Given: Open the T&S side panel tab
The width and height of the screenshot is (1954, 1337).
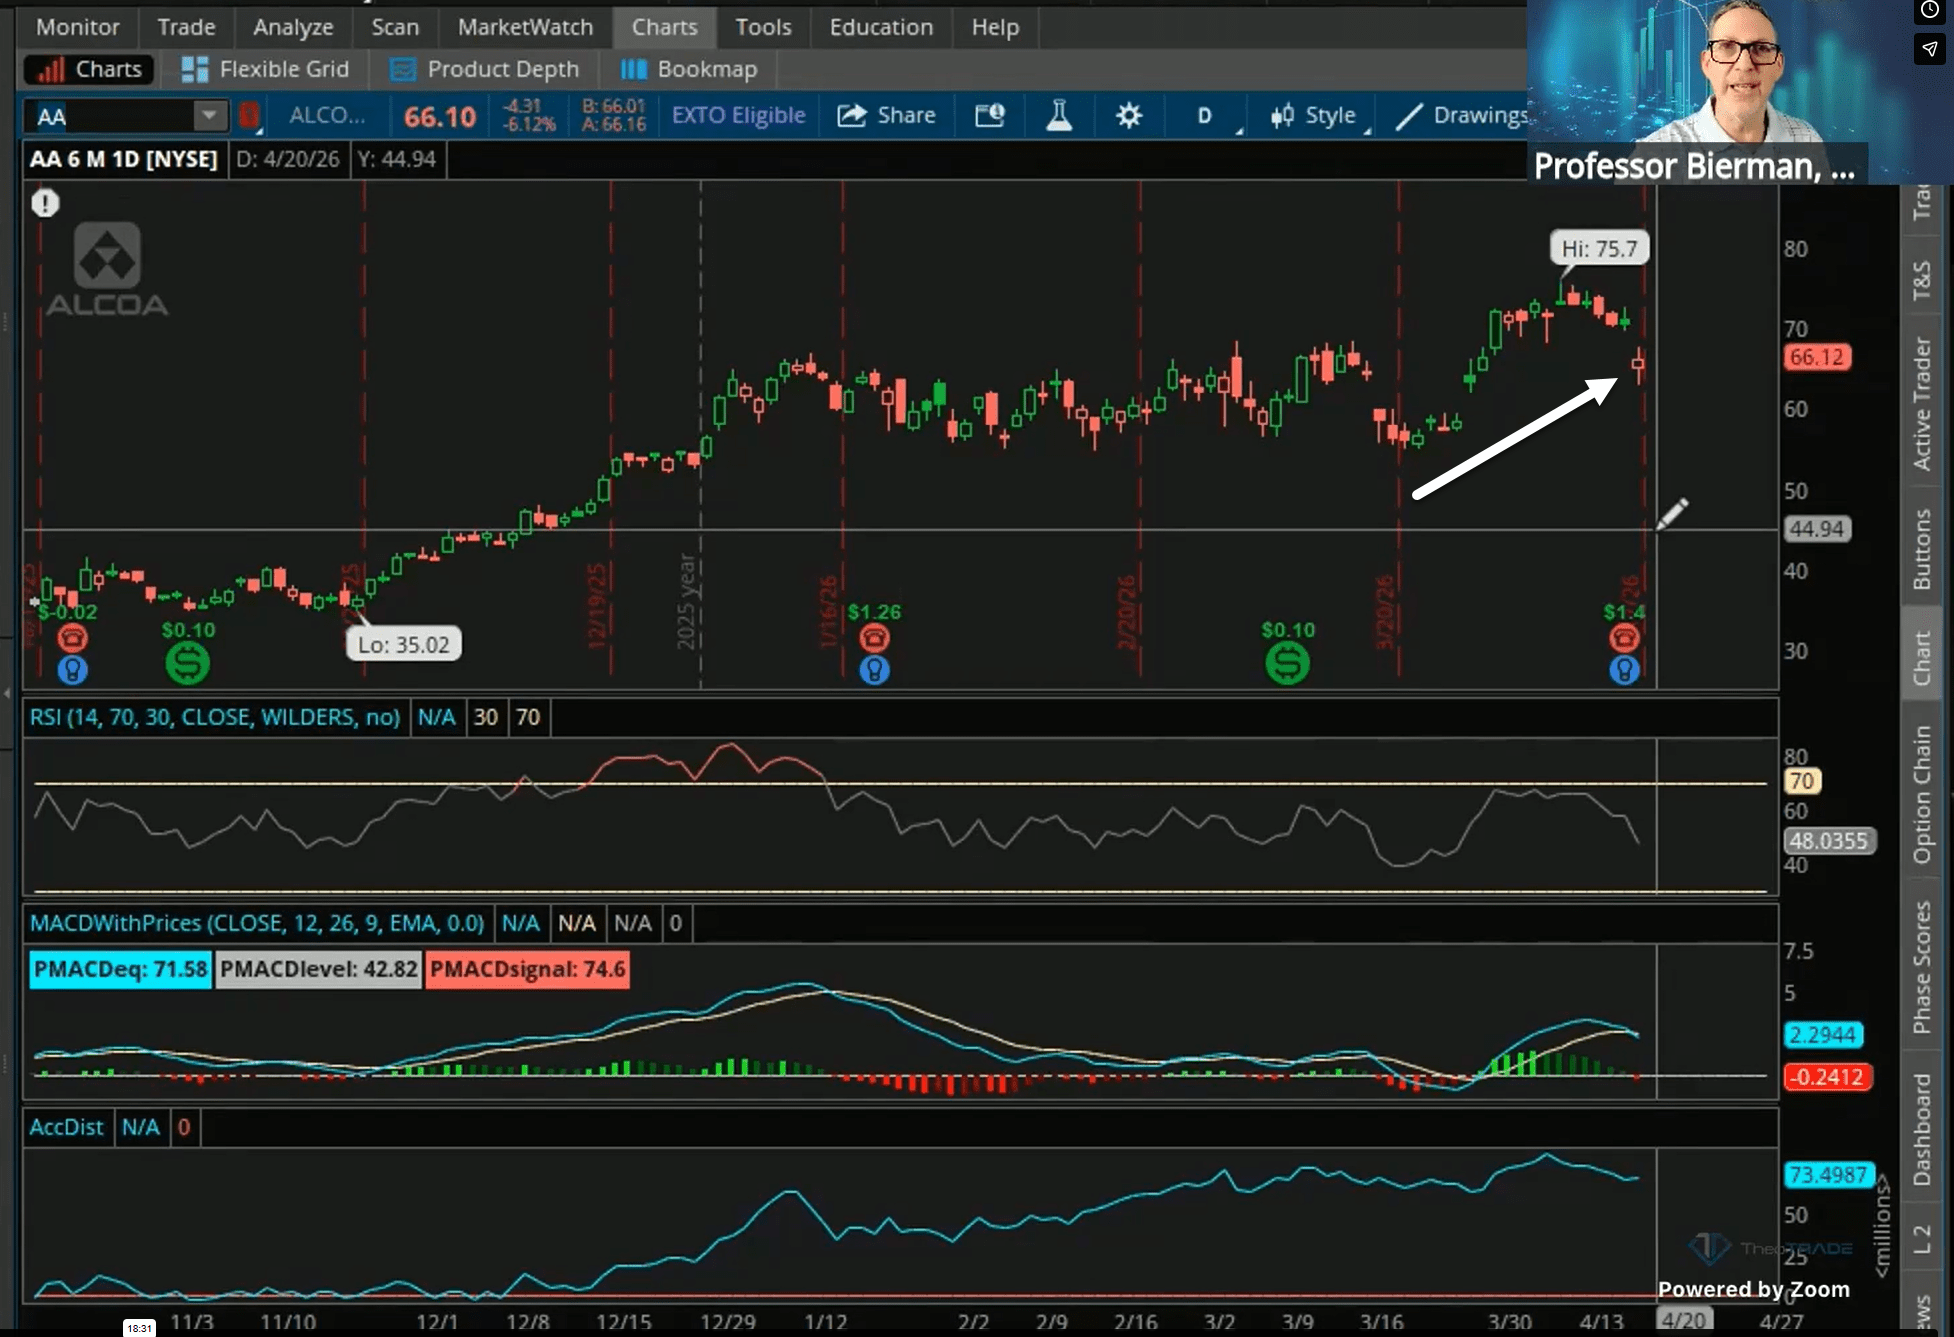Looking at the screenshot, I should 1921,280.
